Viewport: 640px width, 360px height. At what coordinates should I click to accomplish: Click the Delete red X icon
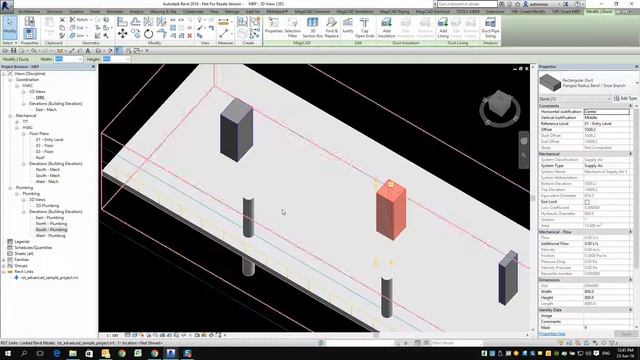[x=189, y=36]
